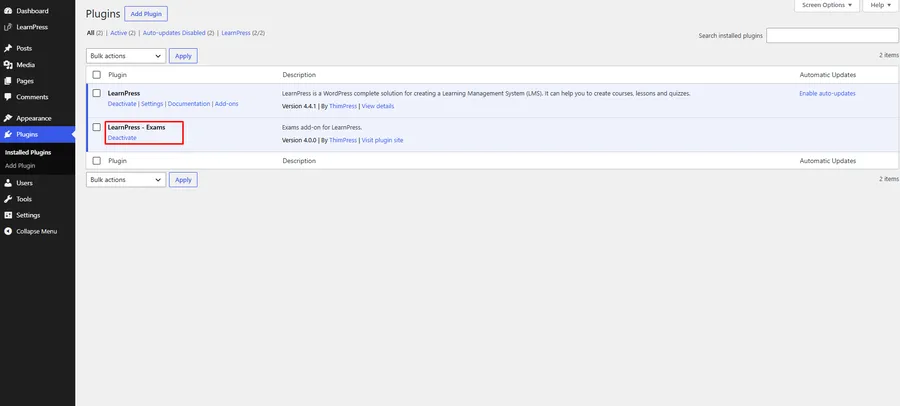
Task: Click the Appearance brush icon
Action: tap(8, 118)
